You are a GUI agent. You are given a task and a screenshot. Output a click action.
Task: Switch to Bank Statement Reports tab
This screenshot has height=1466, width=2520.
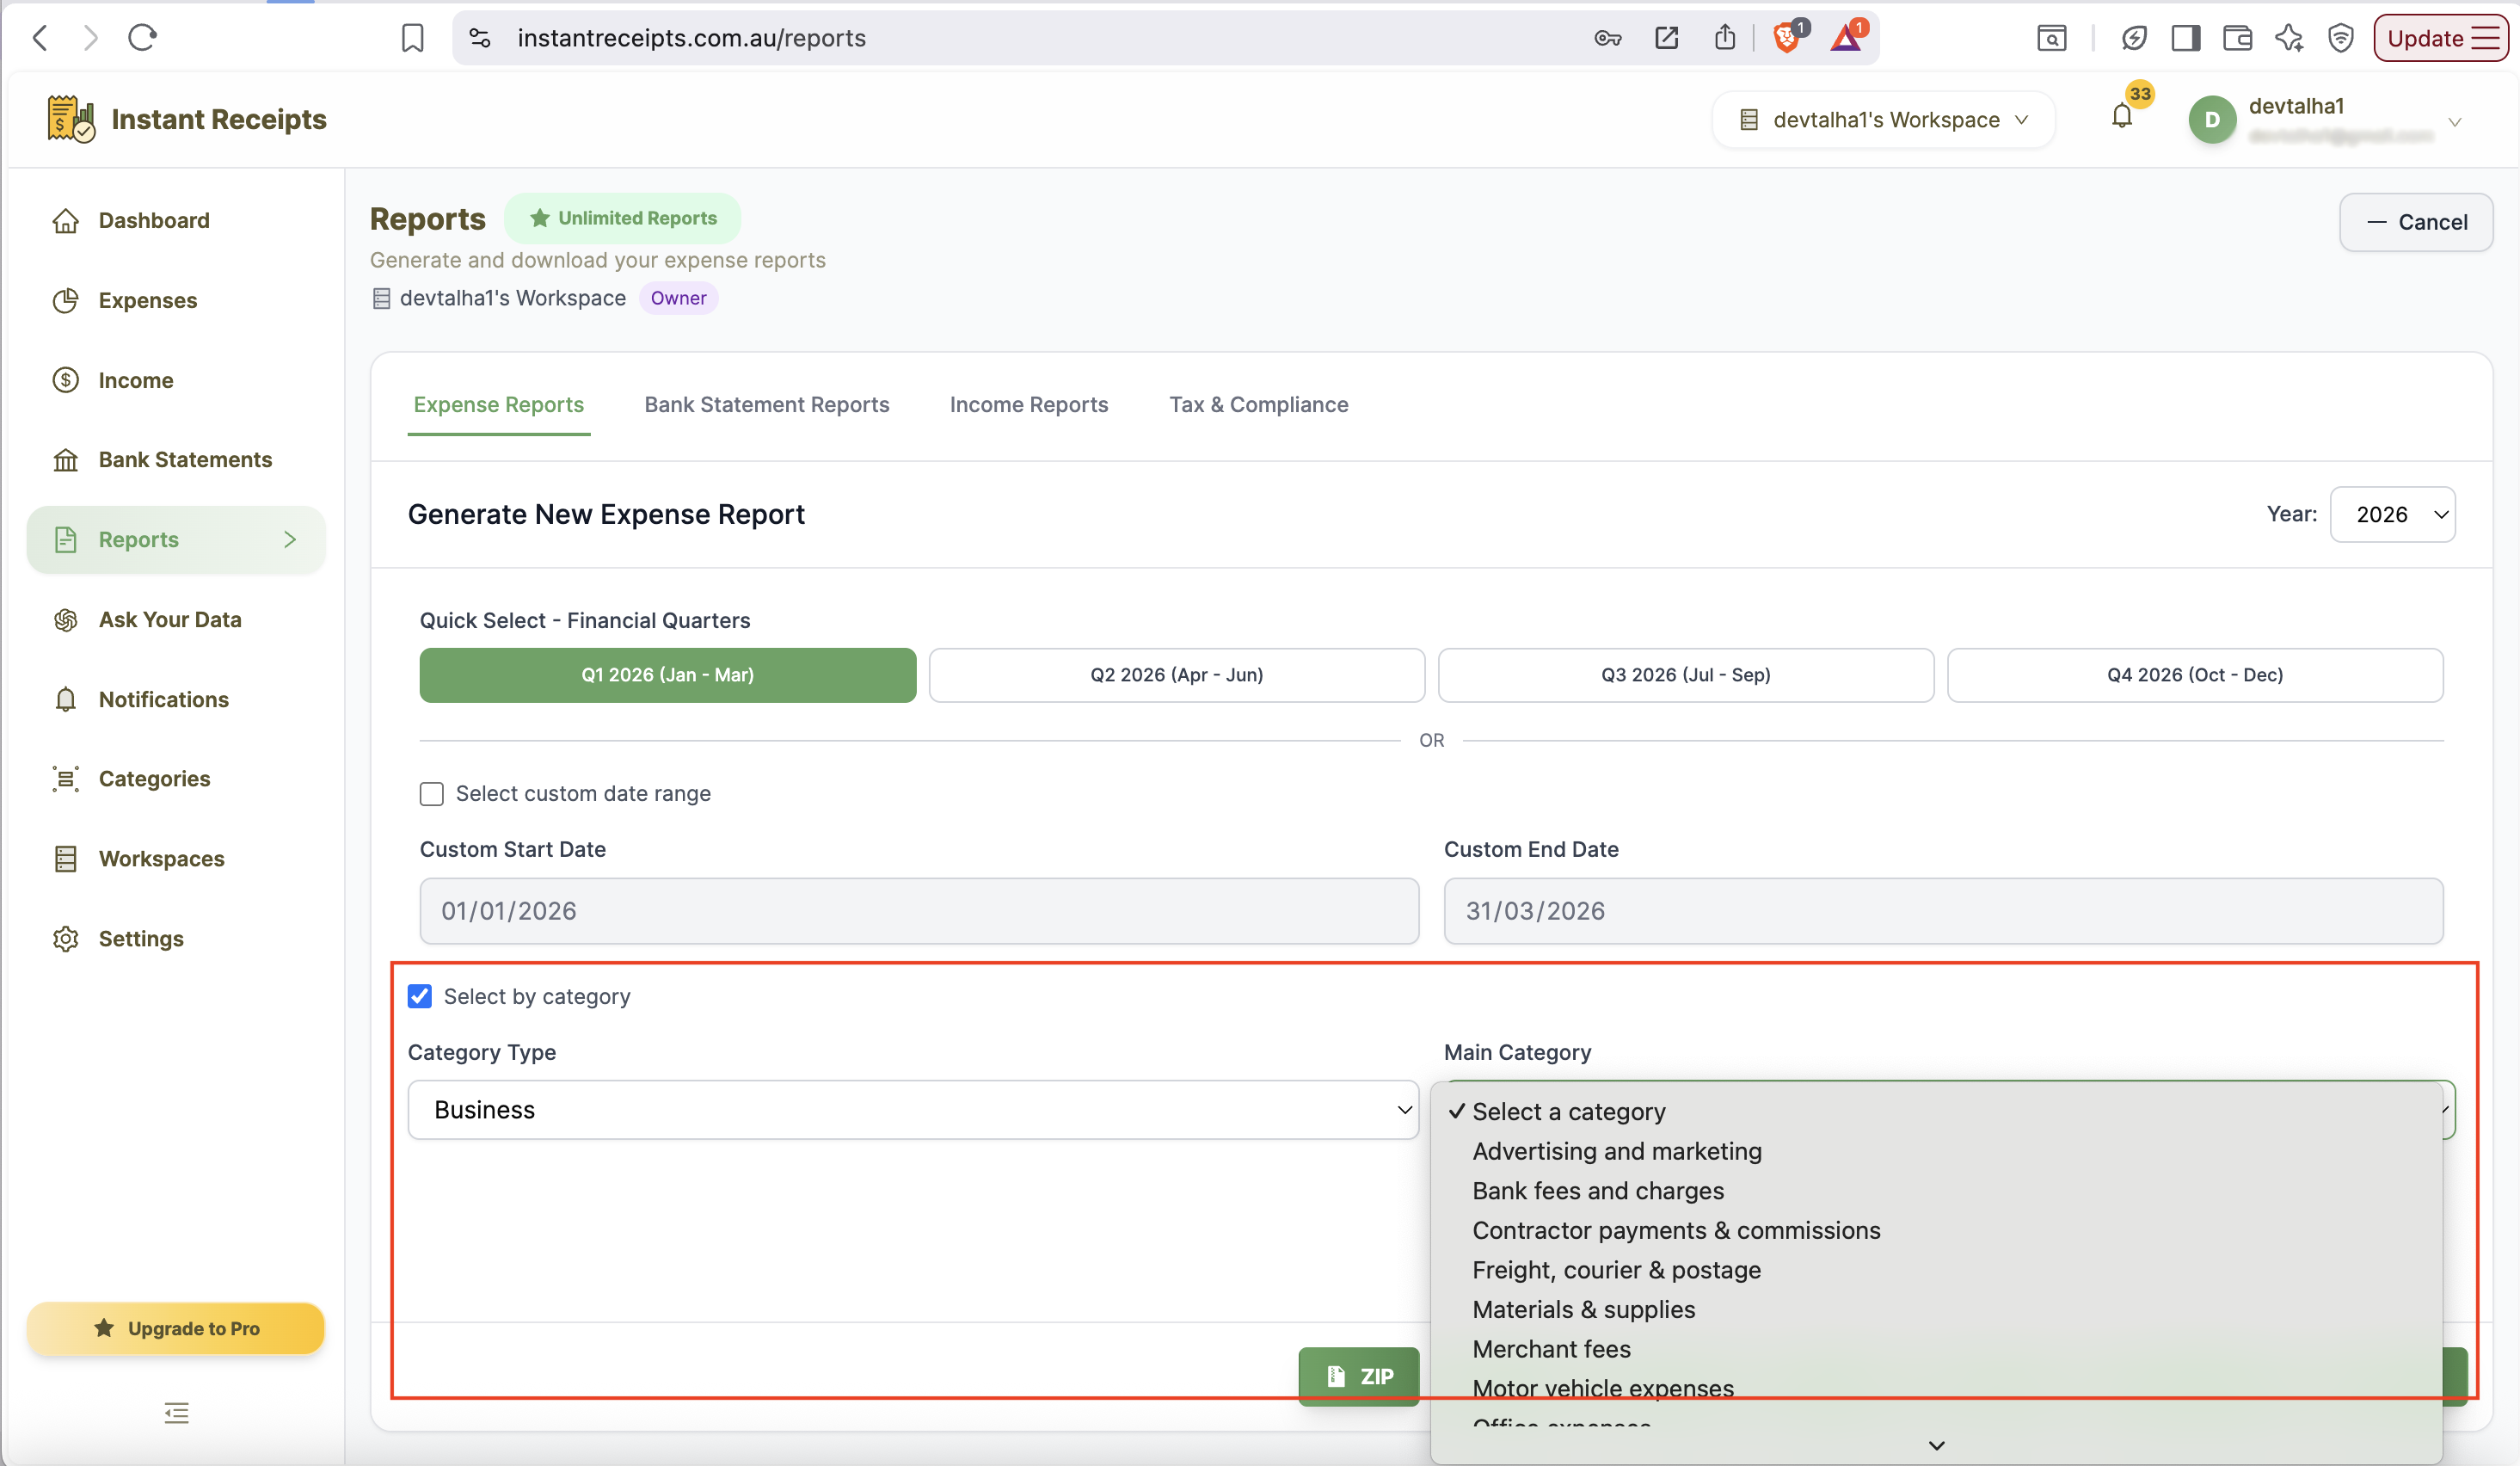[x=767, y=404]
